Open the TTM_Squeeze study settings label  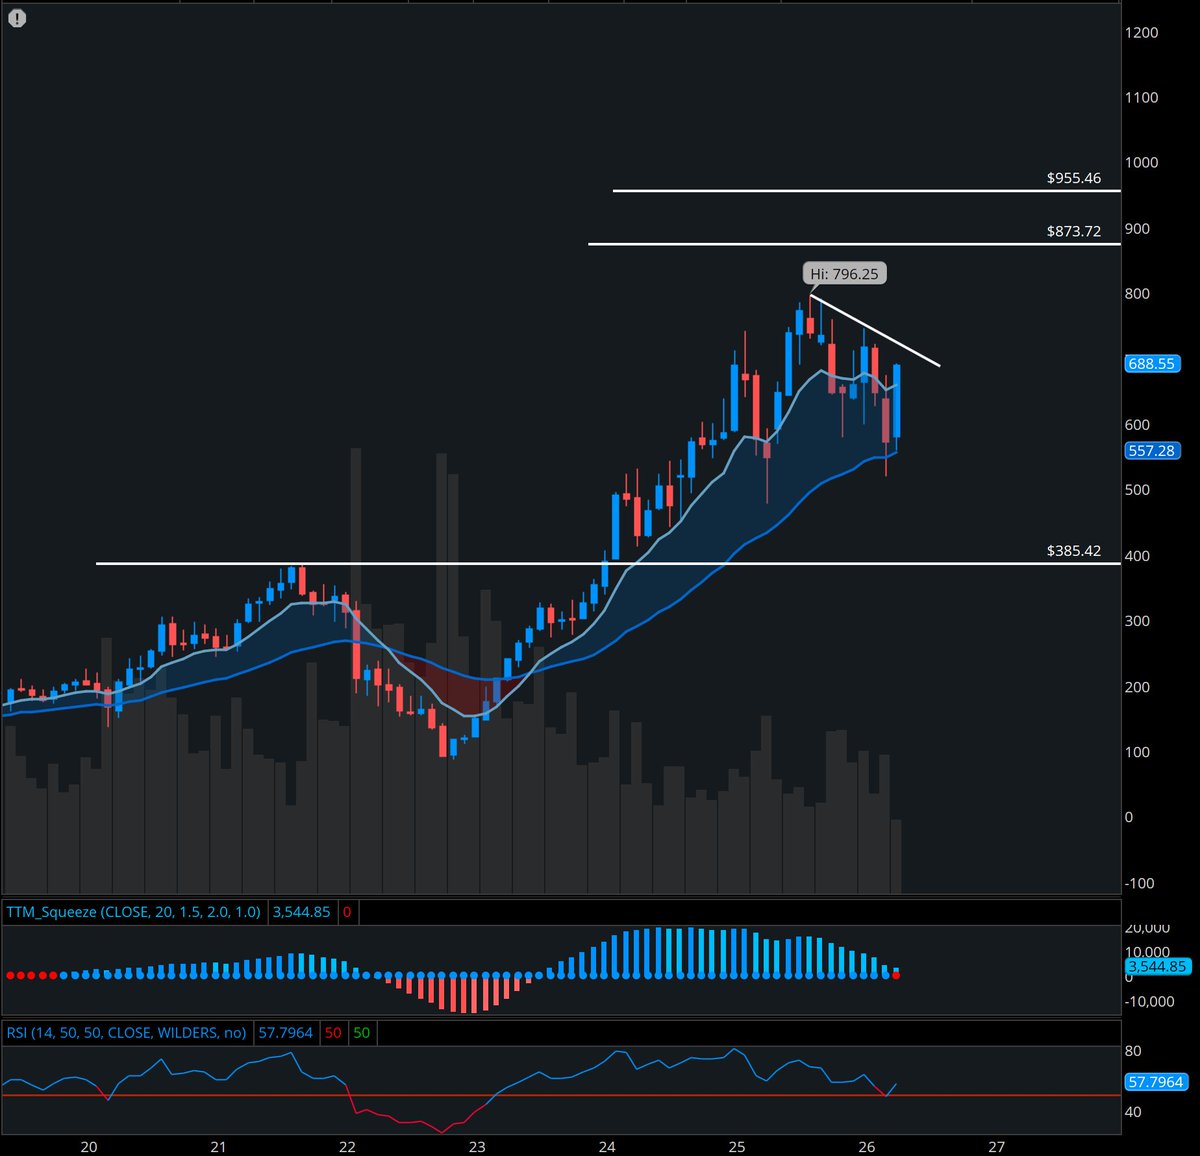point(134,912)
